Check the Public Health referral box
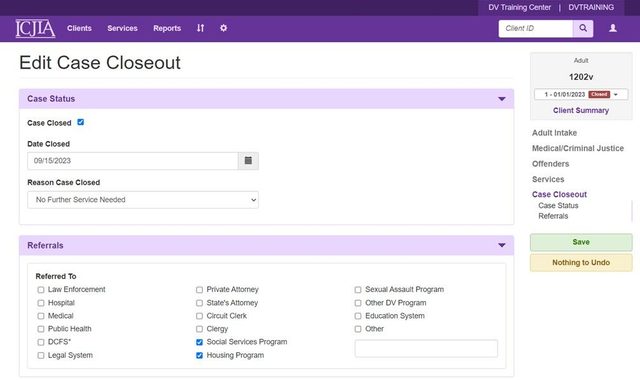Image resolution: width=640 pixels, height=380 pixels. tap(41, 329)
